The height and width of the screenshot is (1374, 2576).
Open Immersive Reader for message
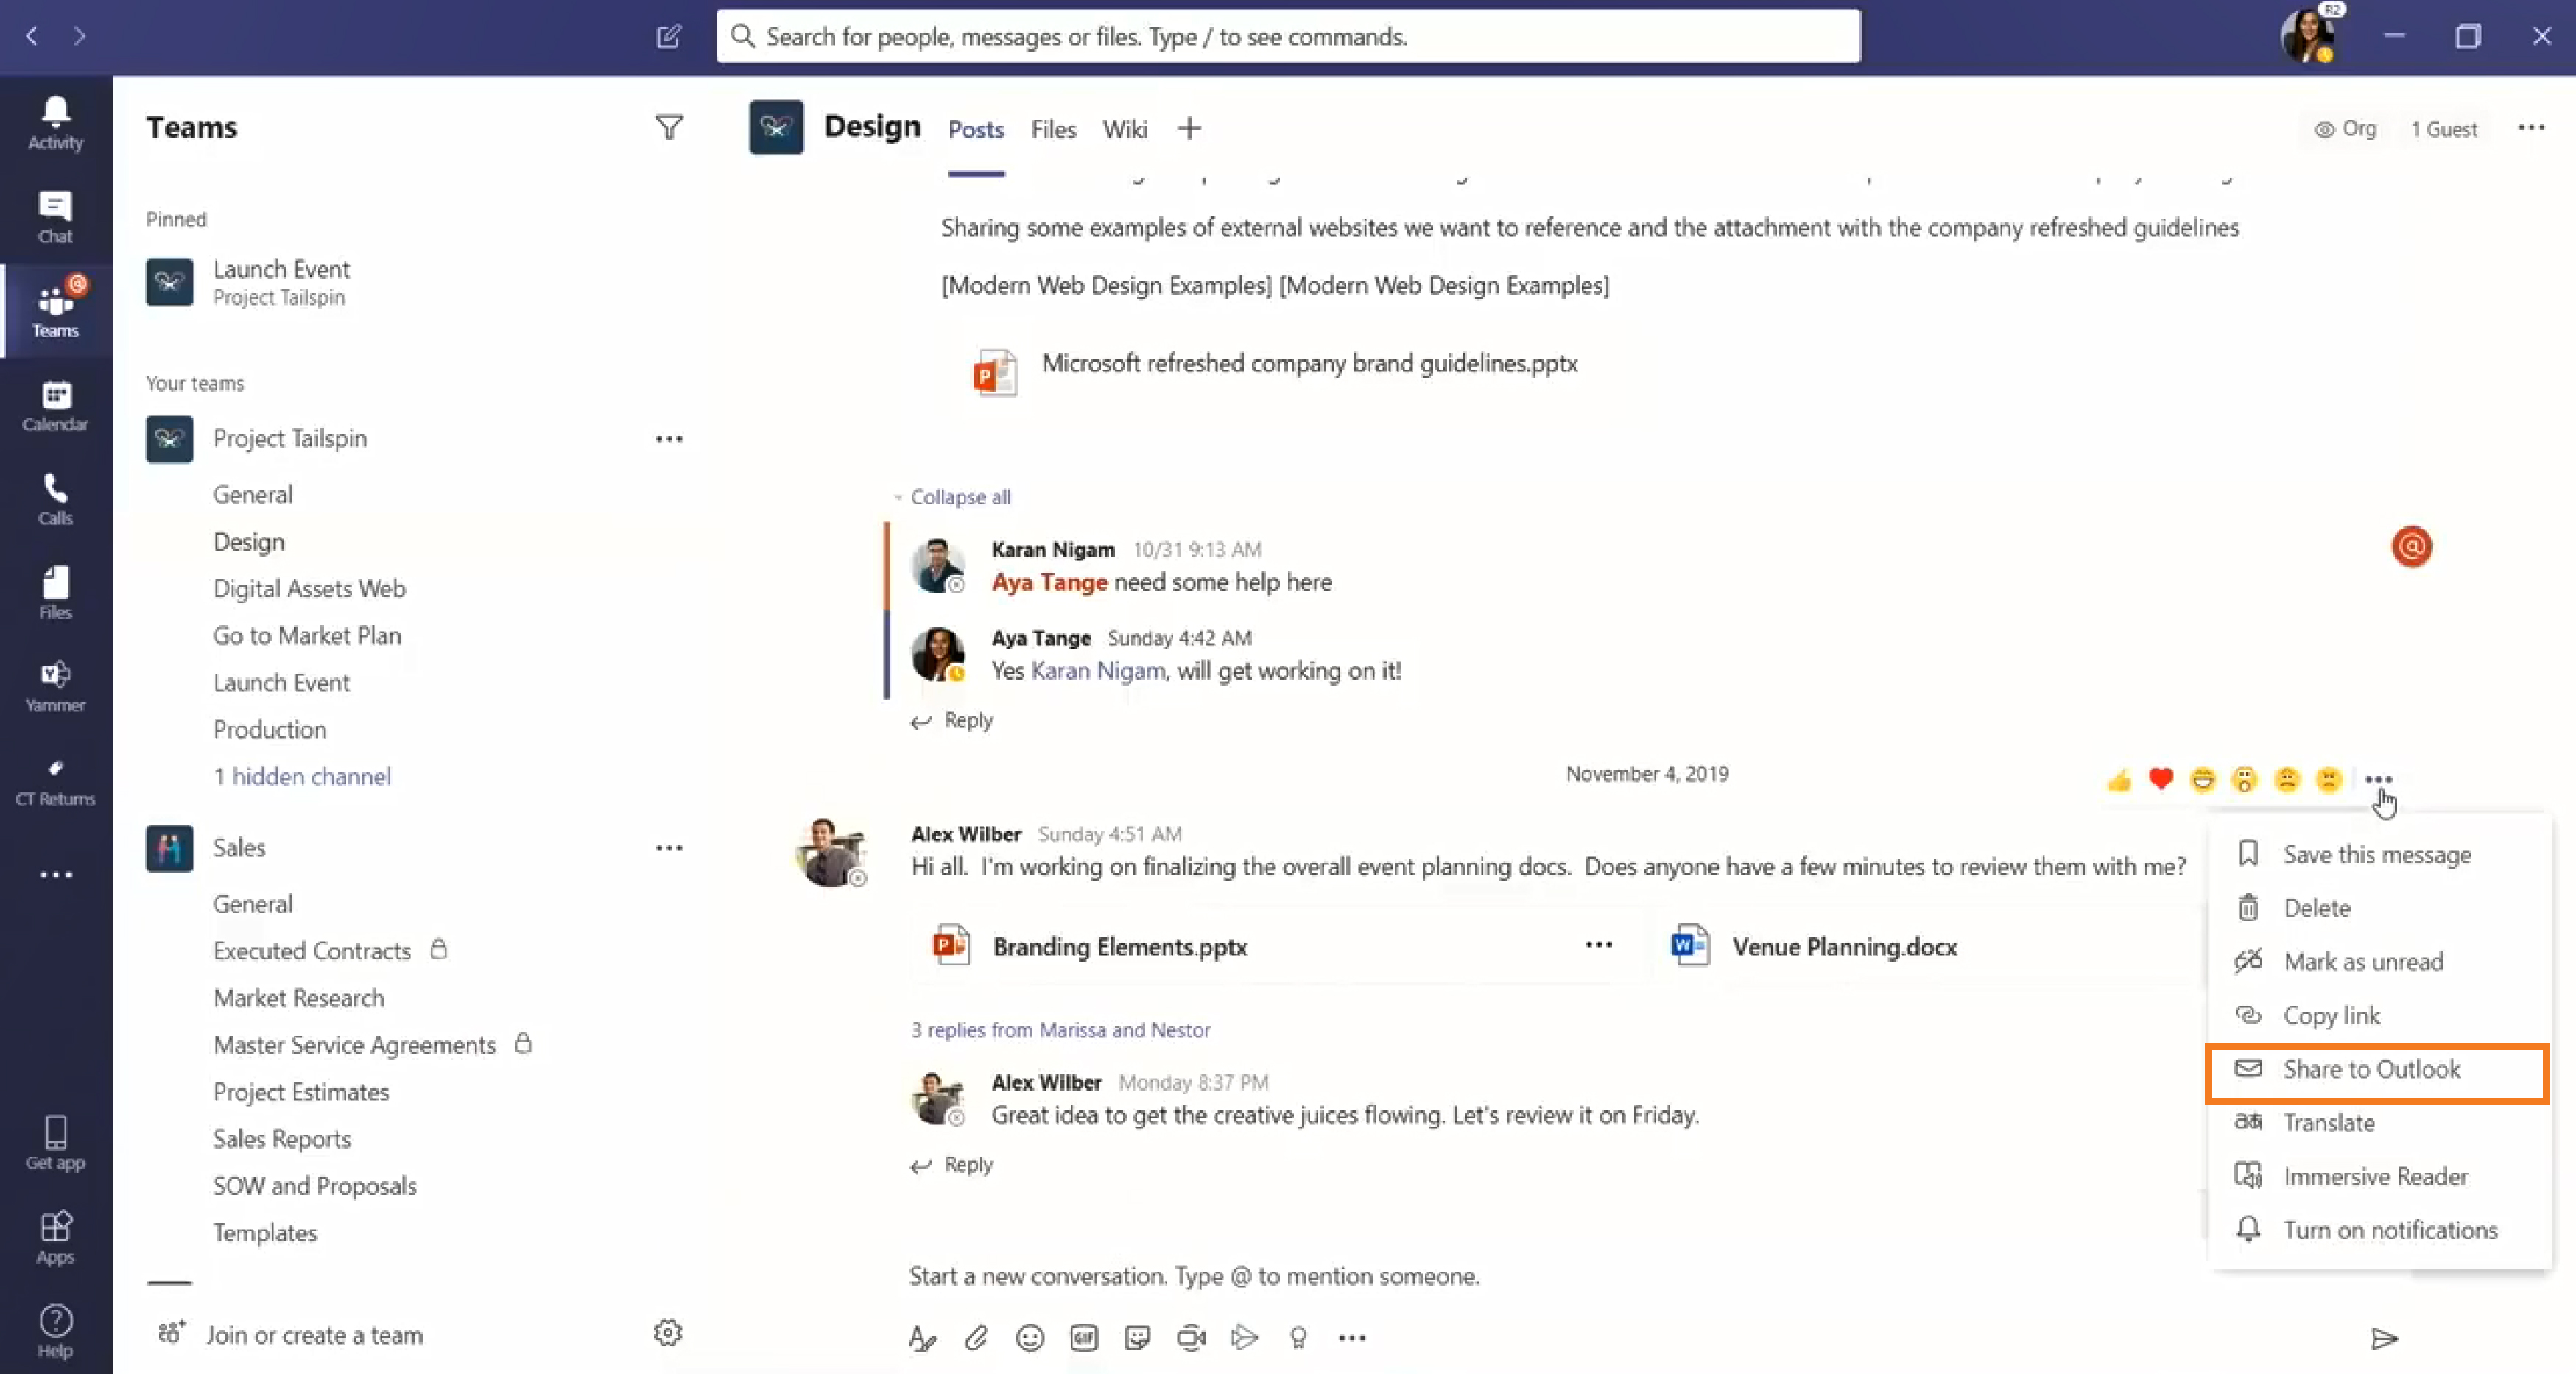(x=2377, y=1177)
